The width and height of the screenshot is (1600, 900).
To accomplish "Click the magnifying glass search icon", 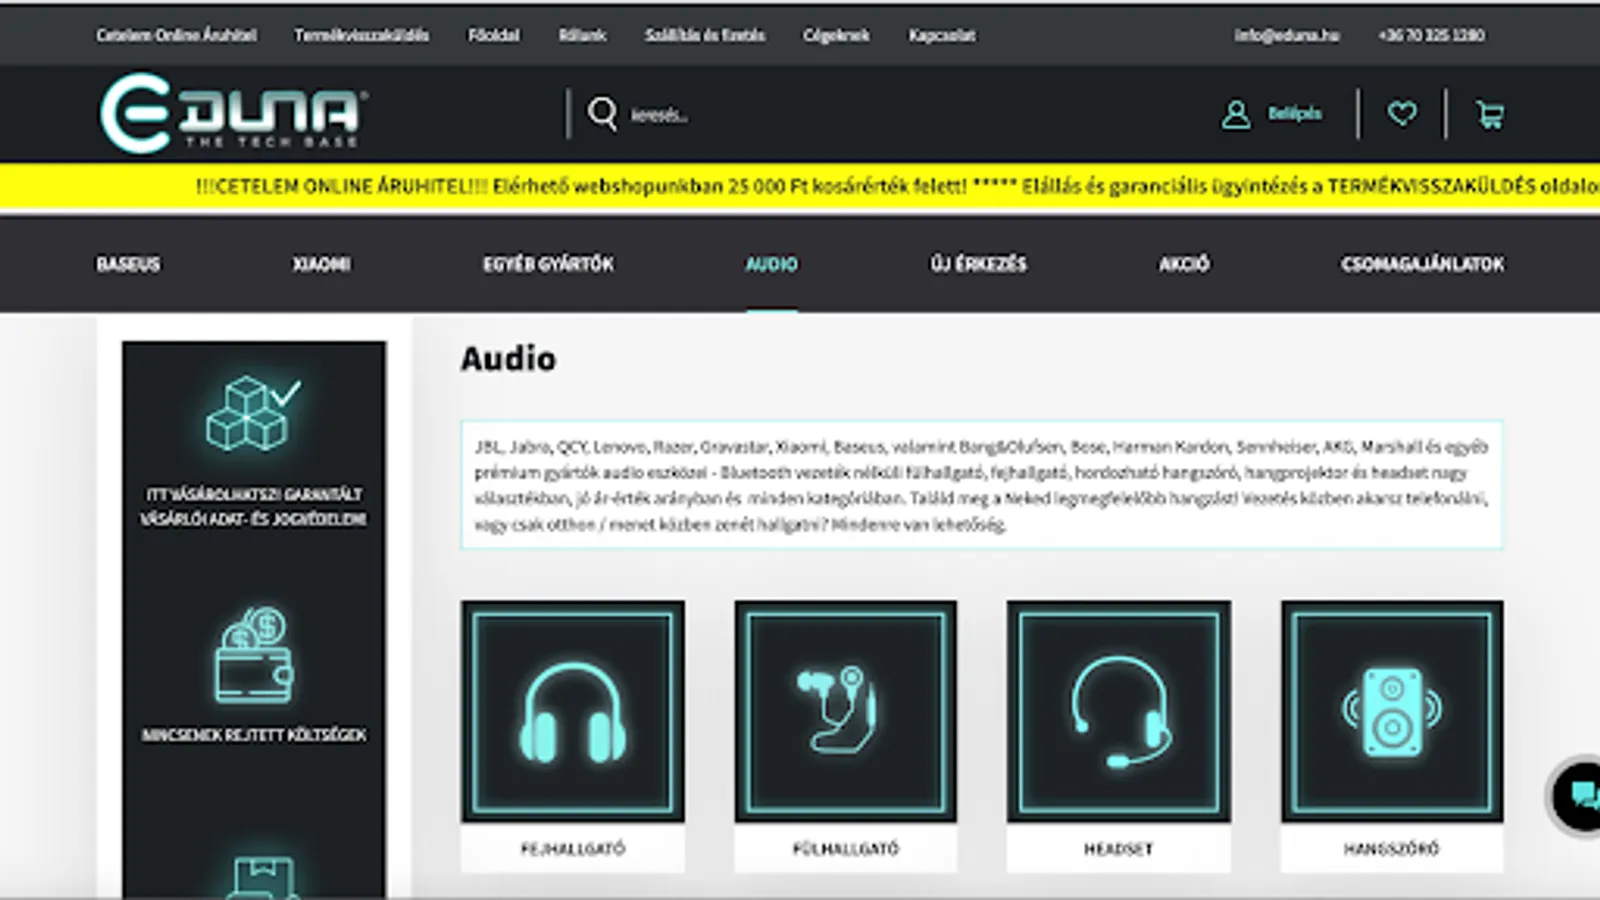I will (602, 114).
